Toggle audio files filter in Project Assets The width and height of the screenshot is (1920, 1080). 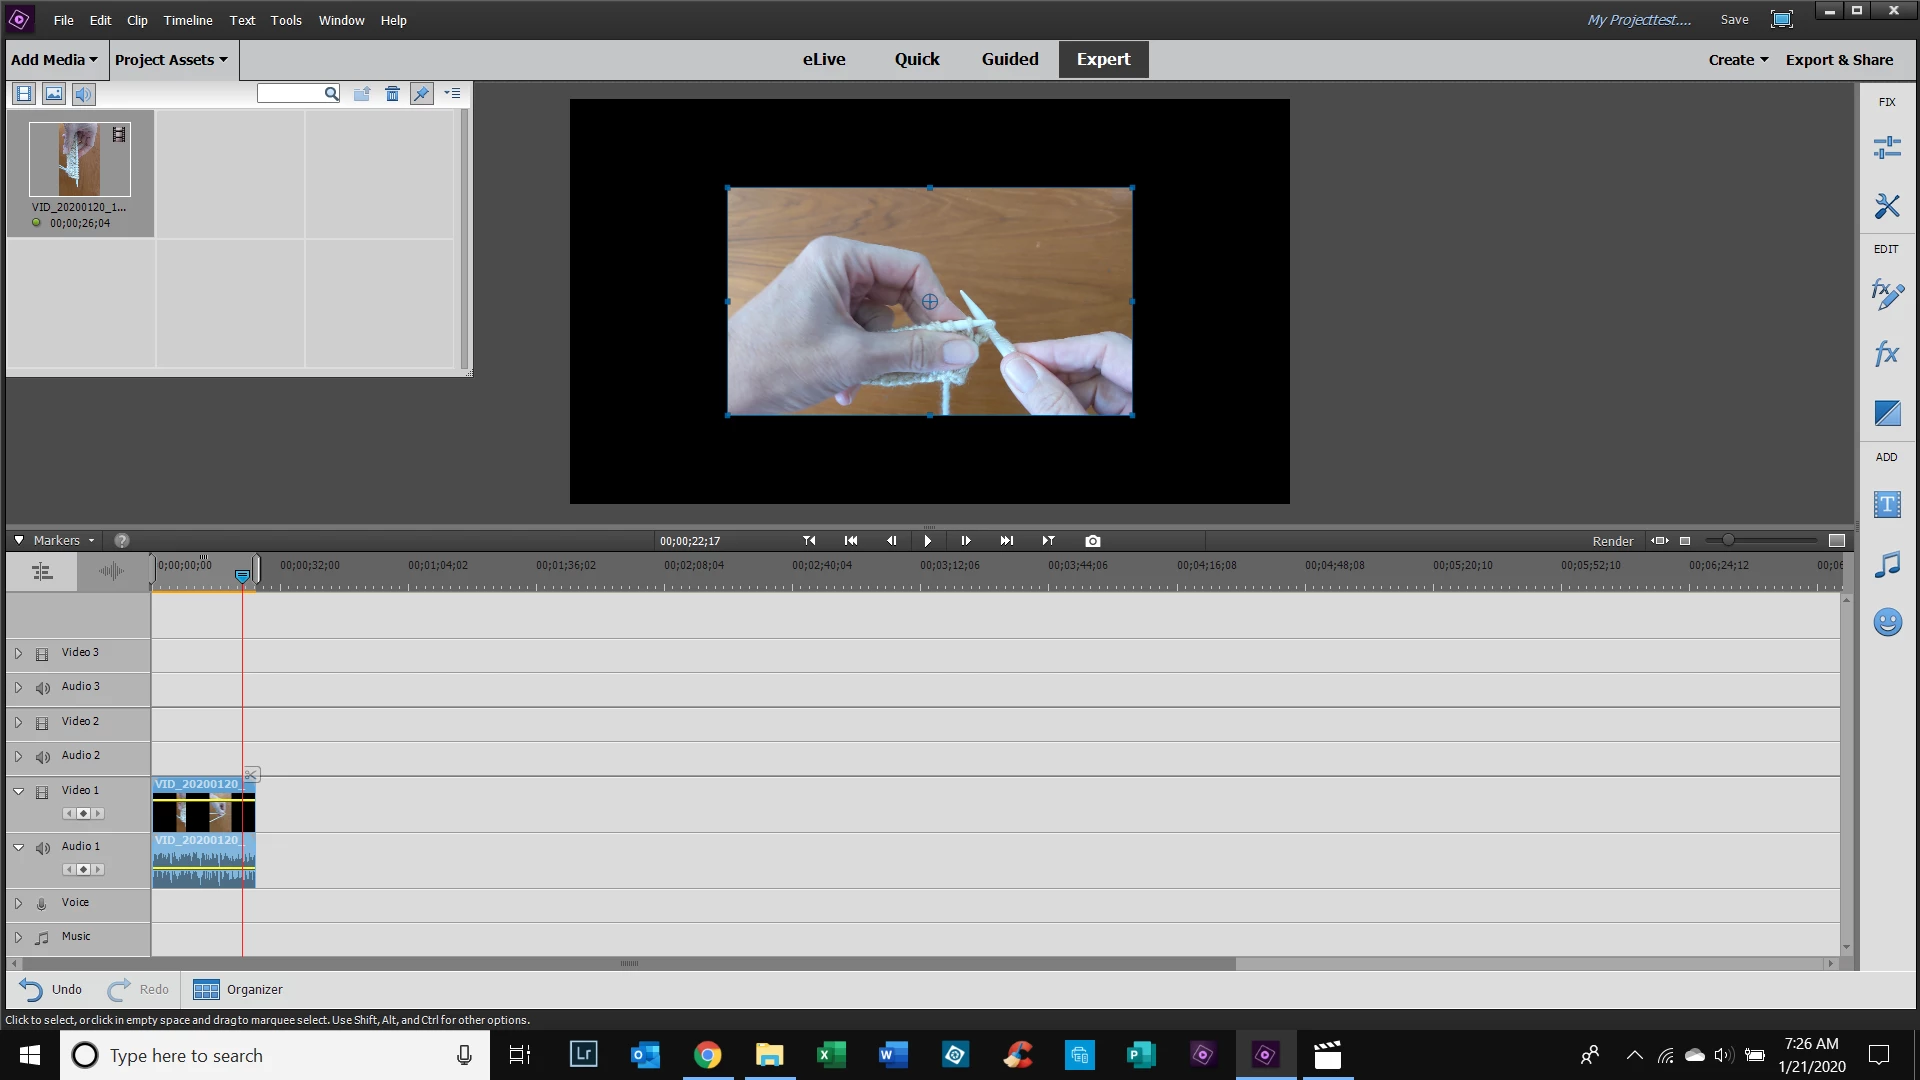84,94
